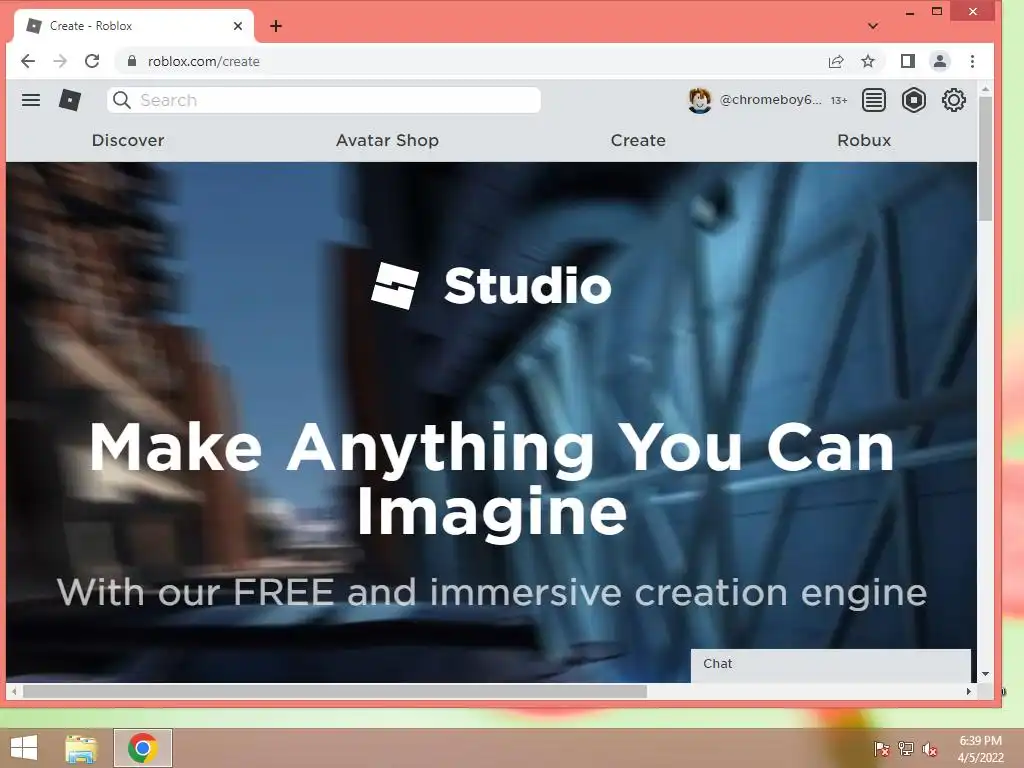Select the Create menu item
1024x768 pixels.
tap(638, 140)
